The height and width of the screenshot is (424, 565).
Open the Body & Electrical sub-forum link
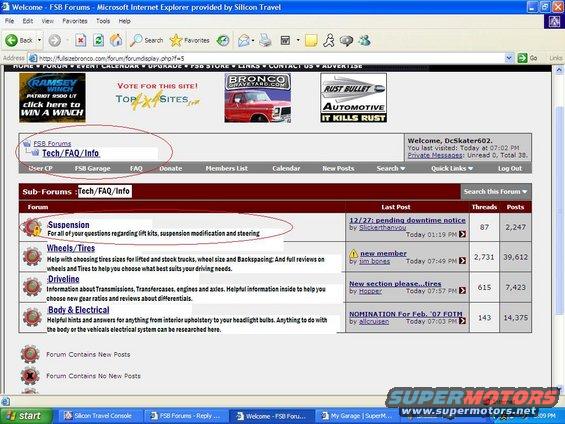pyautogui.click(x=79, y=310)
